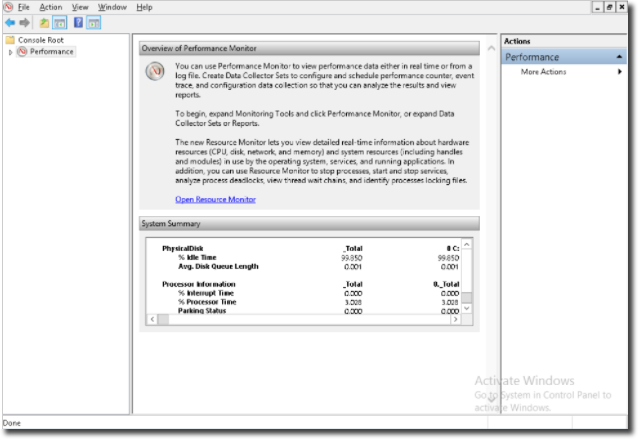
Task: Click System Summary vertical scrollbar thumb
Action: point(467,297)
